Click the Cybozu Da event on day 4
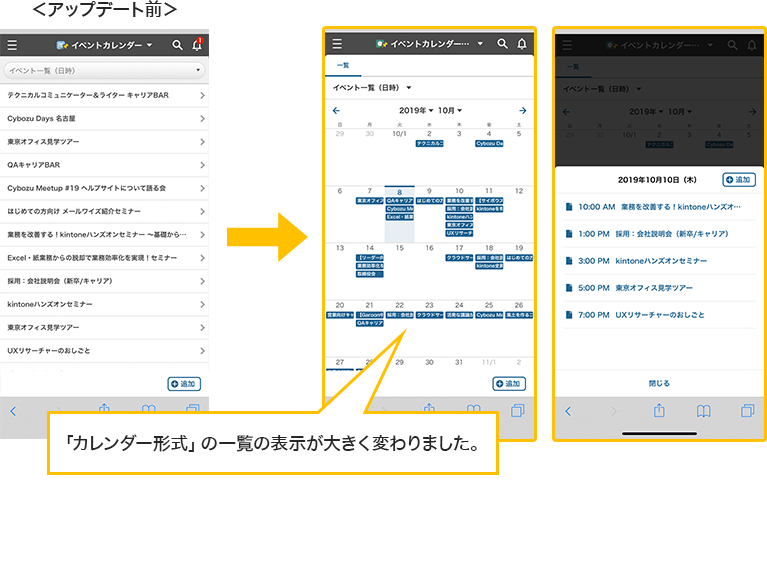Viewport: 767px width, 577px height. (489, 144)
